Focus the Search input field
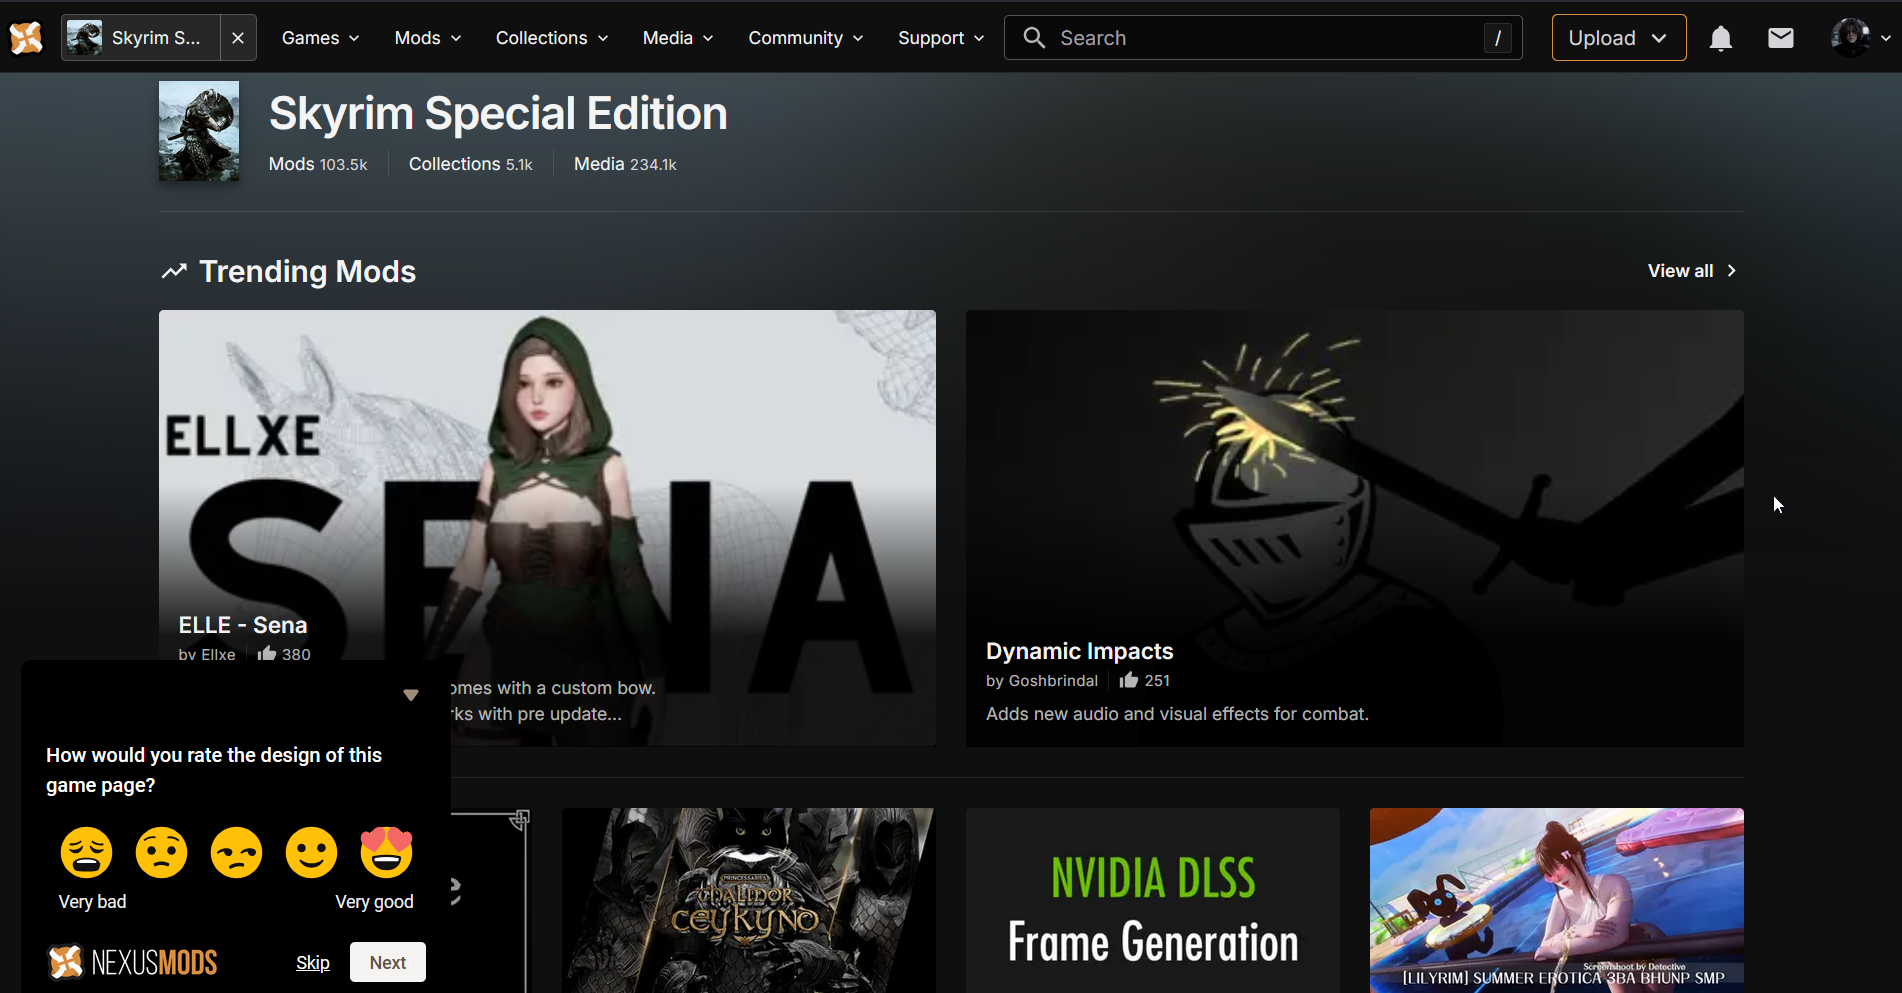 pos(1263,38)
